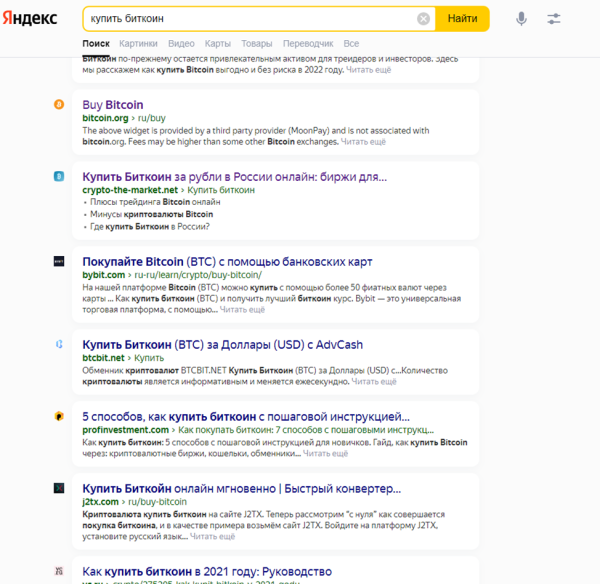This screenshot has height=584, width=600.
Task: Open the Все menu item
Action: point(350,44)
